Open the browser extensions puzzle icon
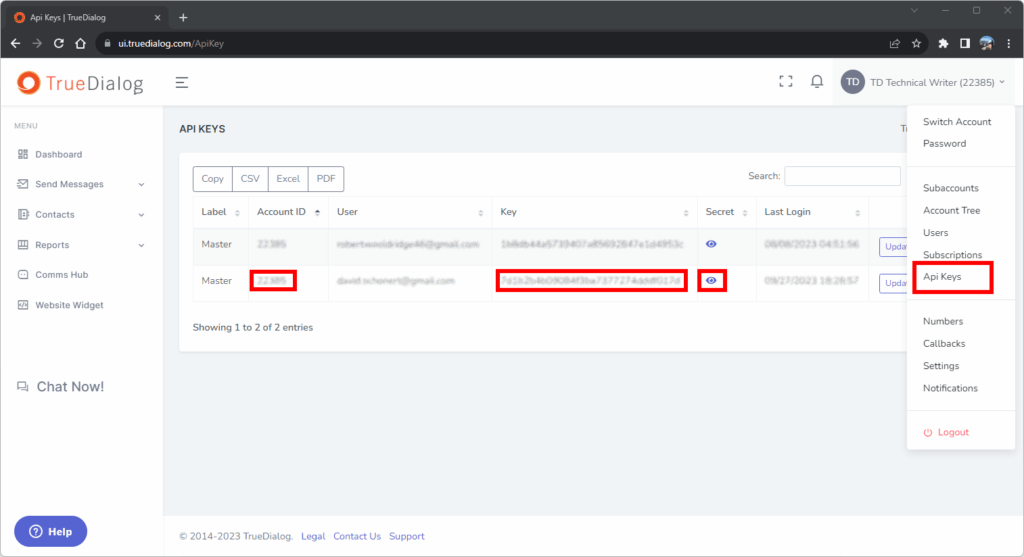Image resolution: width=1024 pixels, height=557 pixels. (943, 43)
